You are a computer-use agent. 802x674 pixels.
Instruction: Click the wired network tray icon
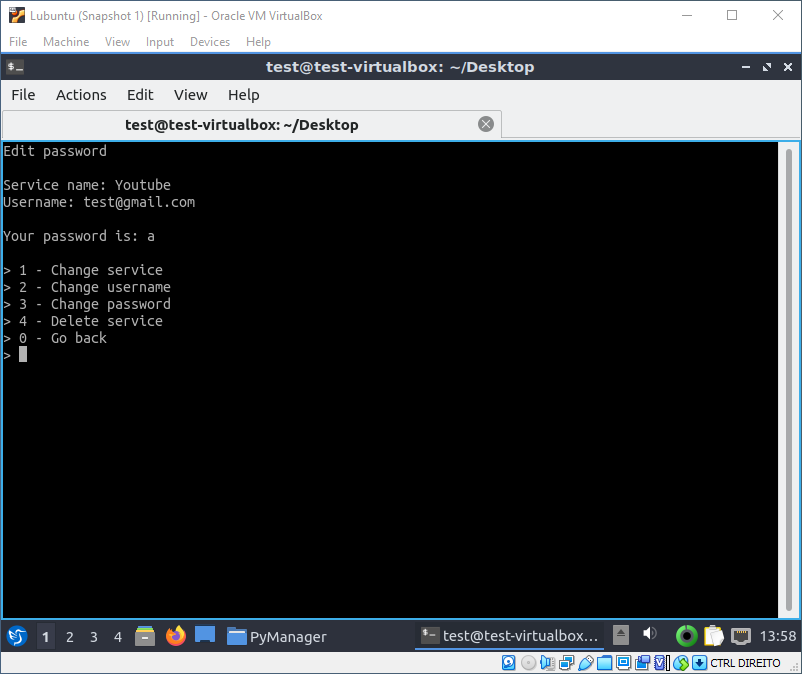pos(741,636)
